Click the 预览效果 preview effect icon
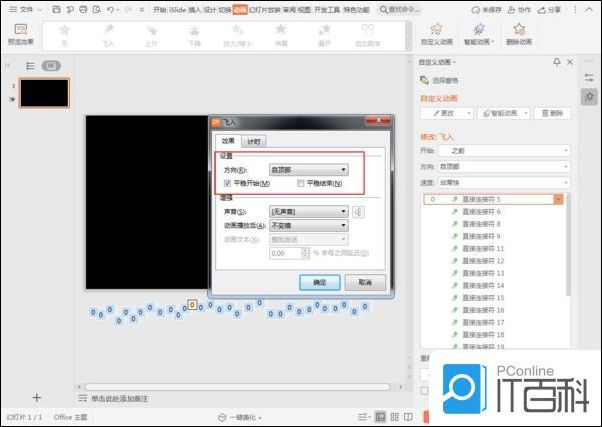Screen dimensions: 602x427 click(21, 35)
